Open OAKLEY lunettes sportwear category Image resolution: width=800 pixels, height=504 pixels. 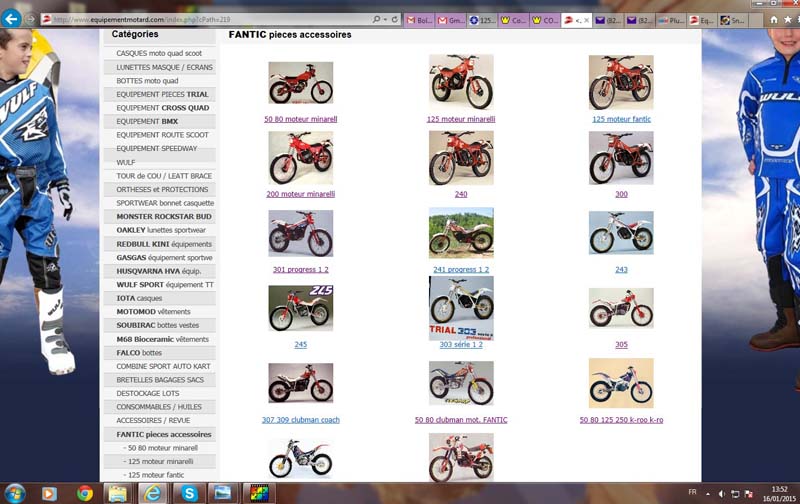pos(159,230)
